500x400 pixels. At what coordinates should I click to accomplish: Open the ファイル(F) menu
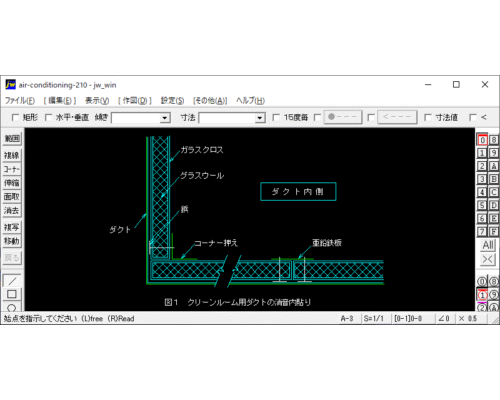click(x=20, y=100)
